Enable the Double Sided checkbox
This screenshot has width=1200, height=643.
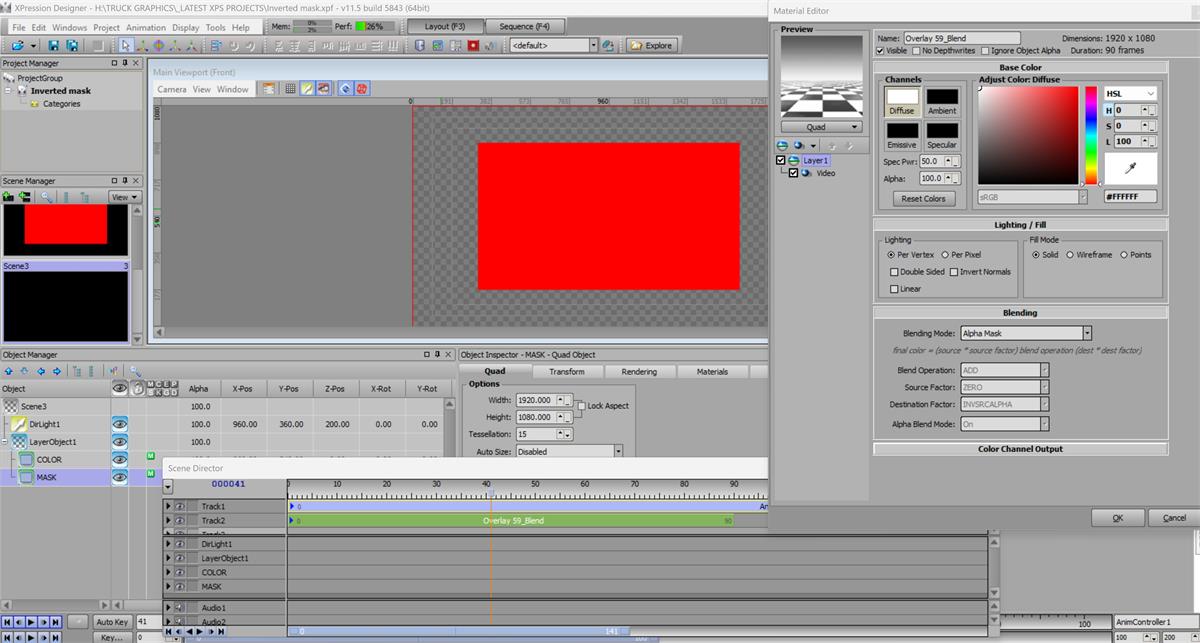pos(894,272)
